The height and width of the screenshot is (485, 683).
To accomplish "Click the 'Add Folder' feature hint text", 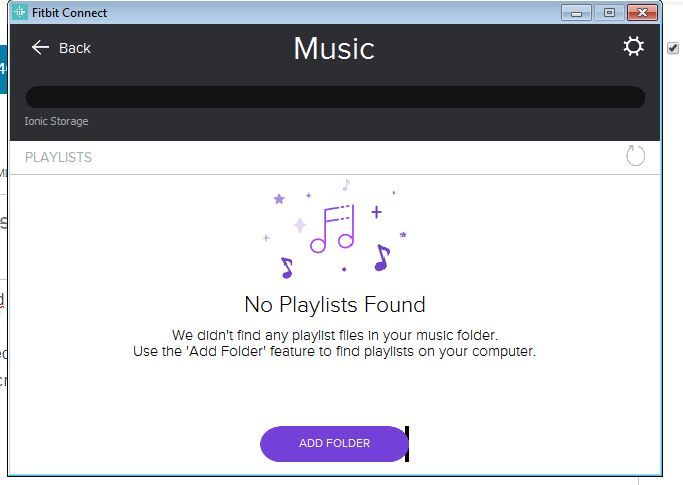I will [x=334, y=352].
